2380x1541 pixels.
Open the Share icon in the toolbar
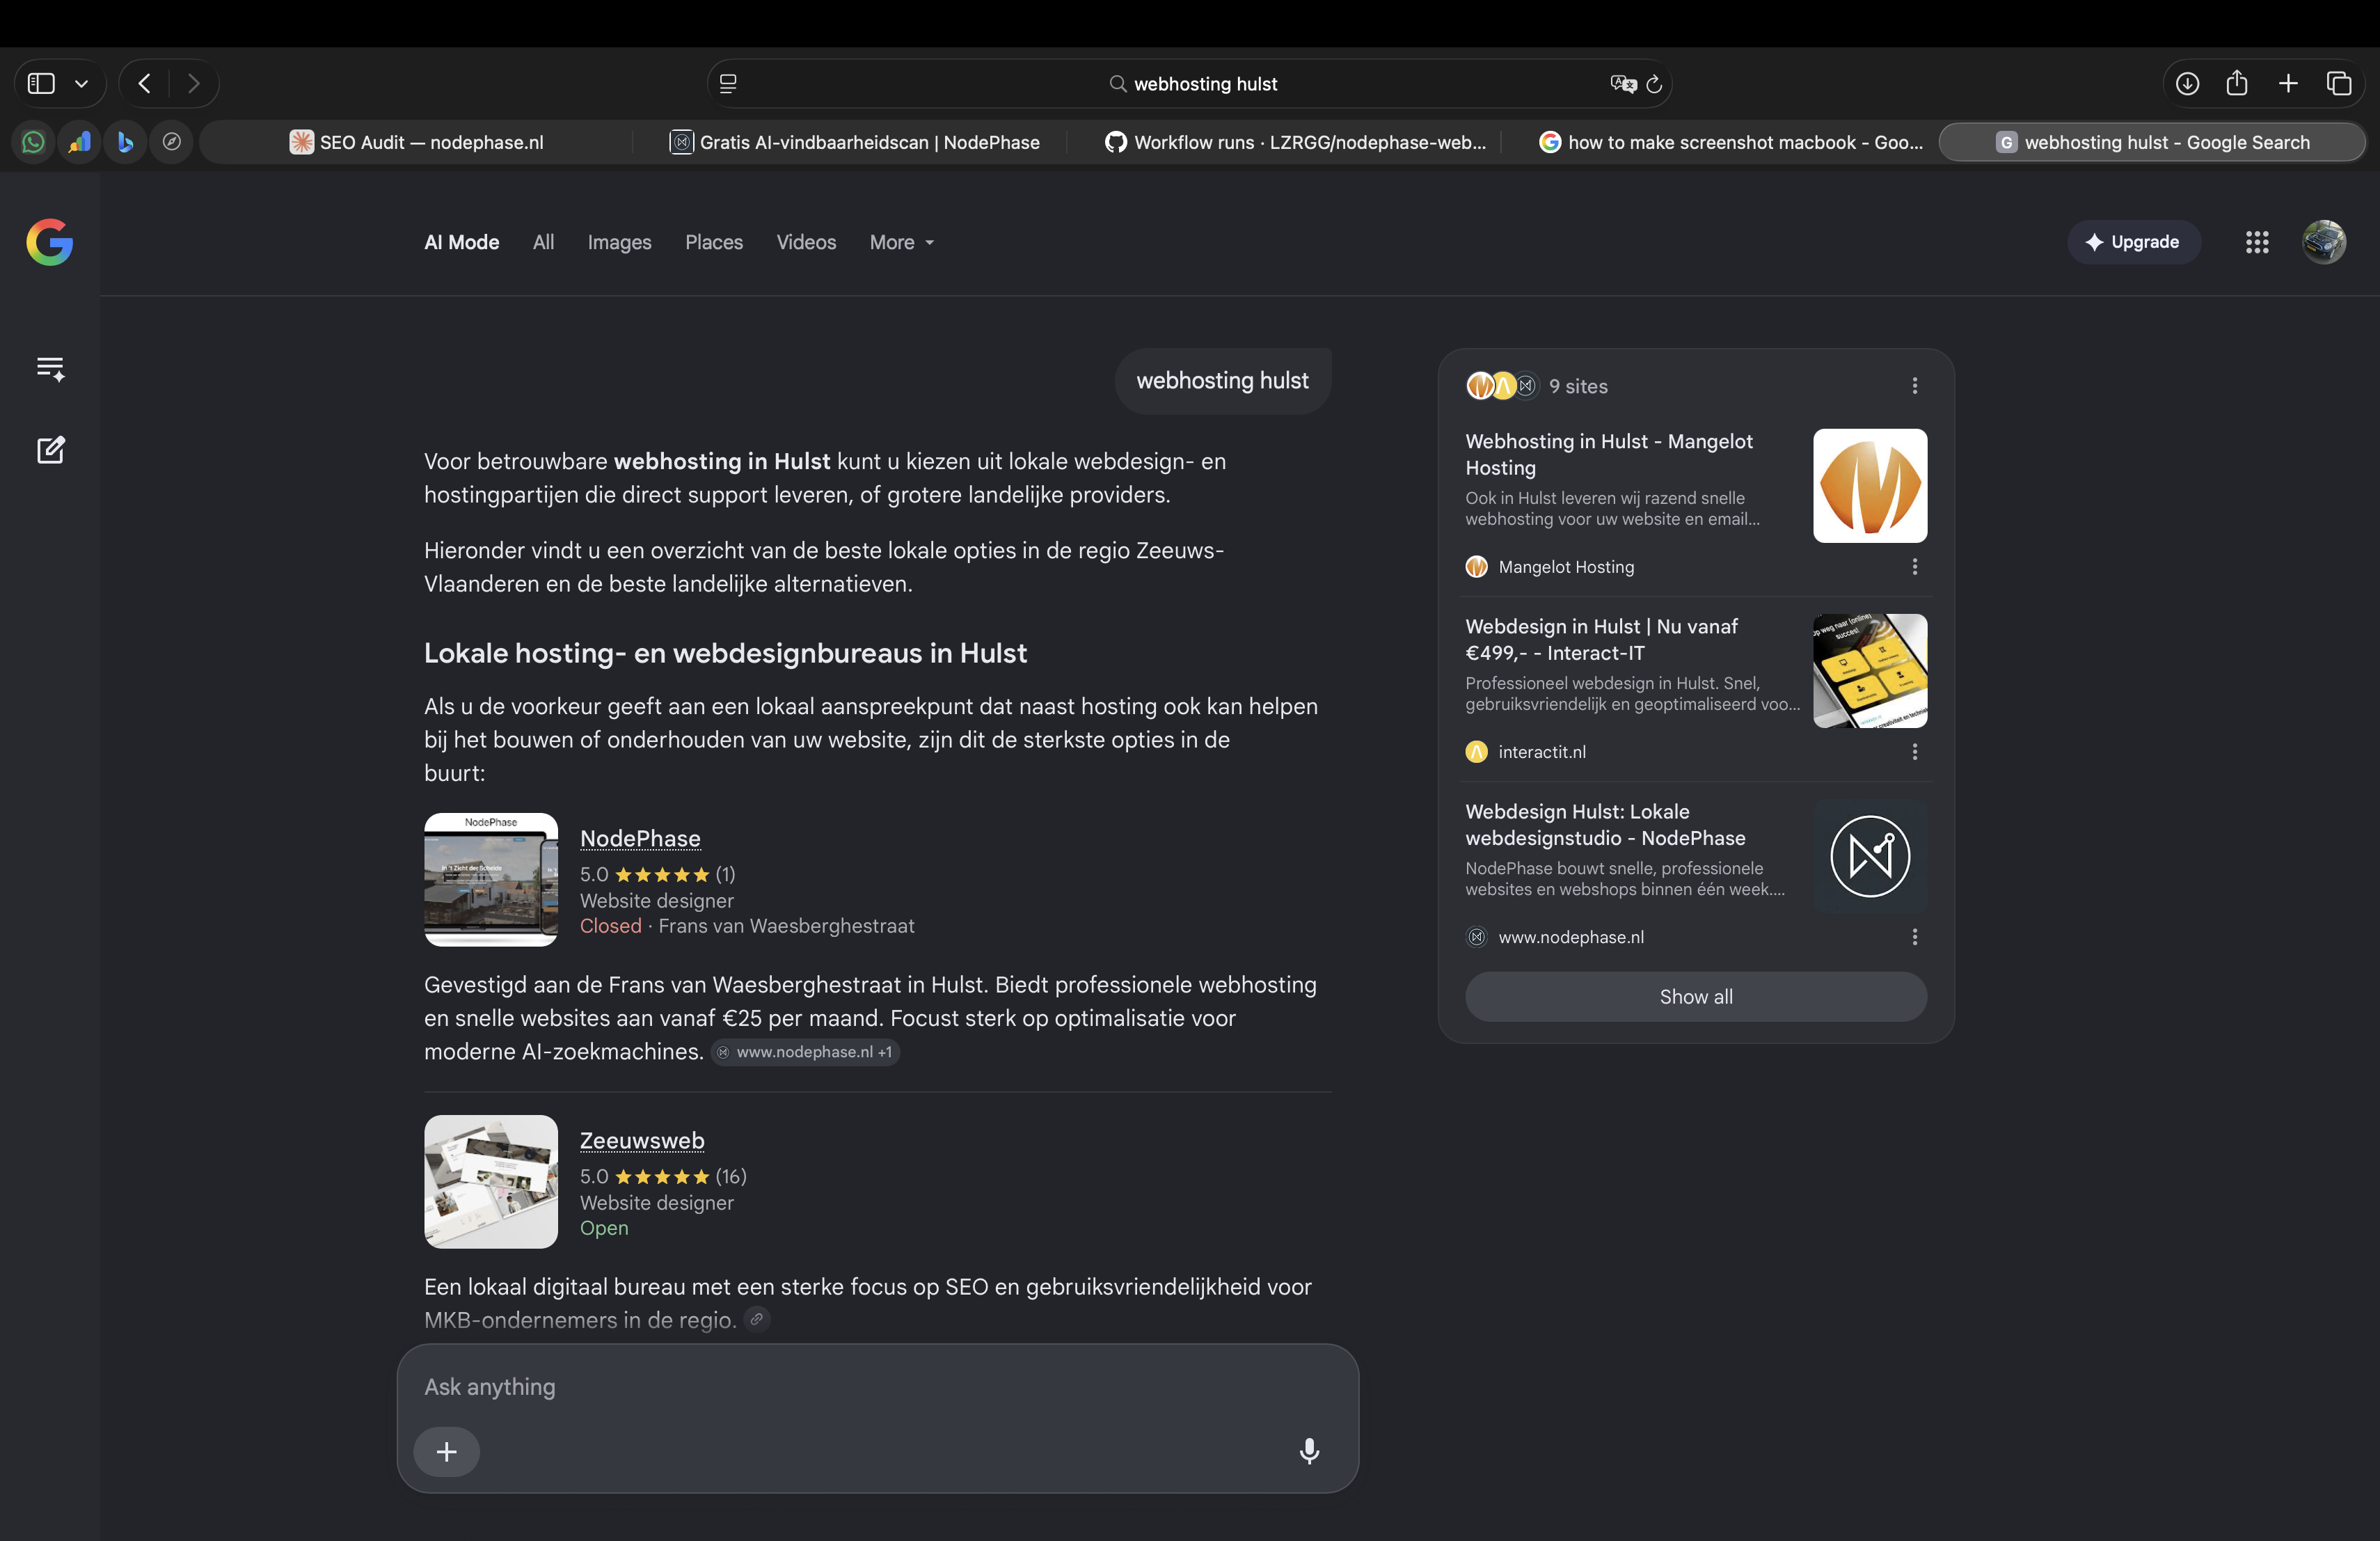coord(2237,83)
